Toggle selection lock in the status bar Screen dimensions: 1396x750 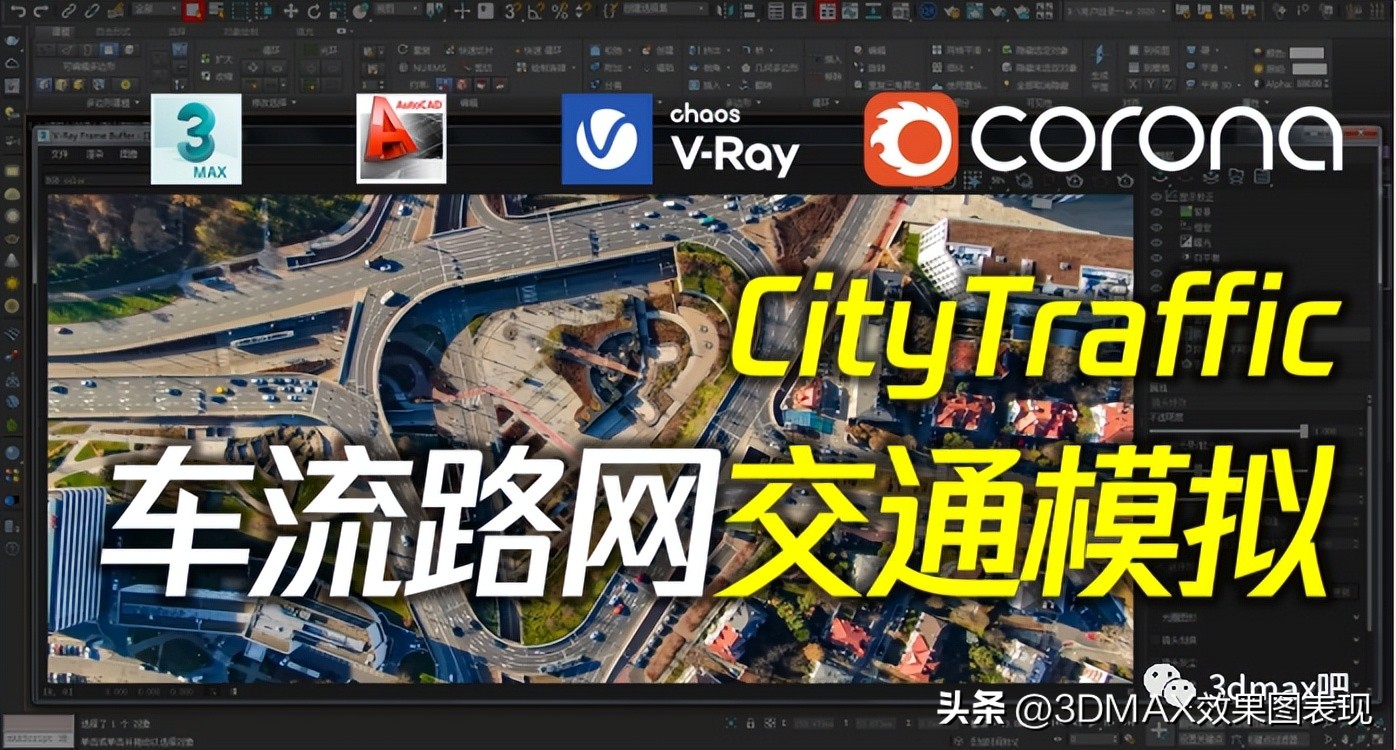coord(752,722)
